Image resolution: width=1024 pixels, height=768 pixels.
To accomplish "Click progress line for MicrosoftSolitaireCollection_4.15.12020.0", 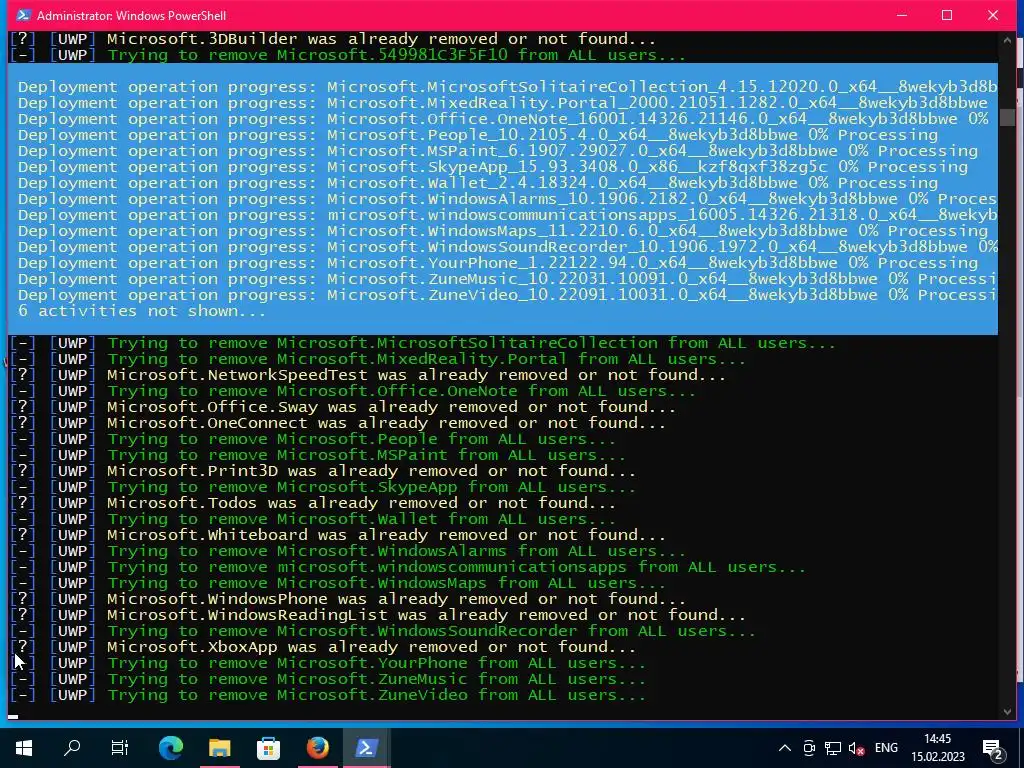I will coord(507,87).
